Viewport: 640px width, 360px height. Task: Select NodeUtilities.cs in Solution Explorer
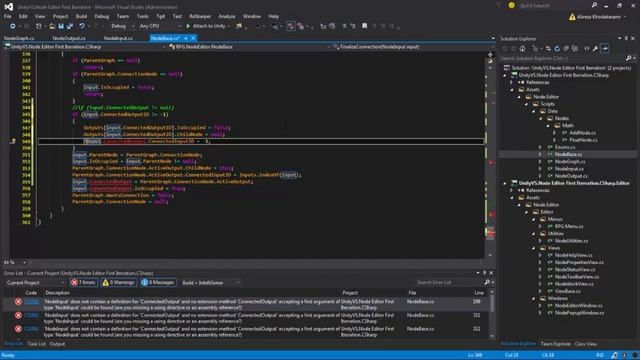coord(571,241)
